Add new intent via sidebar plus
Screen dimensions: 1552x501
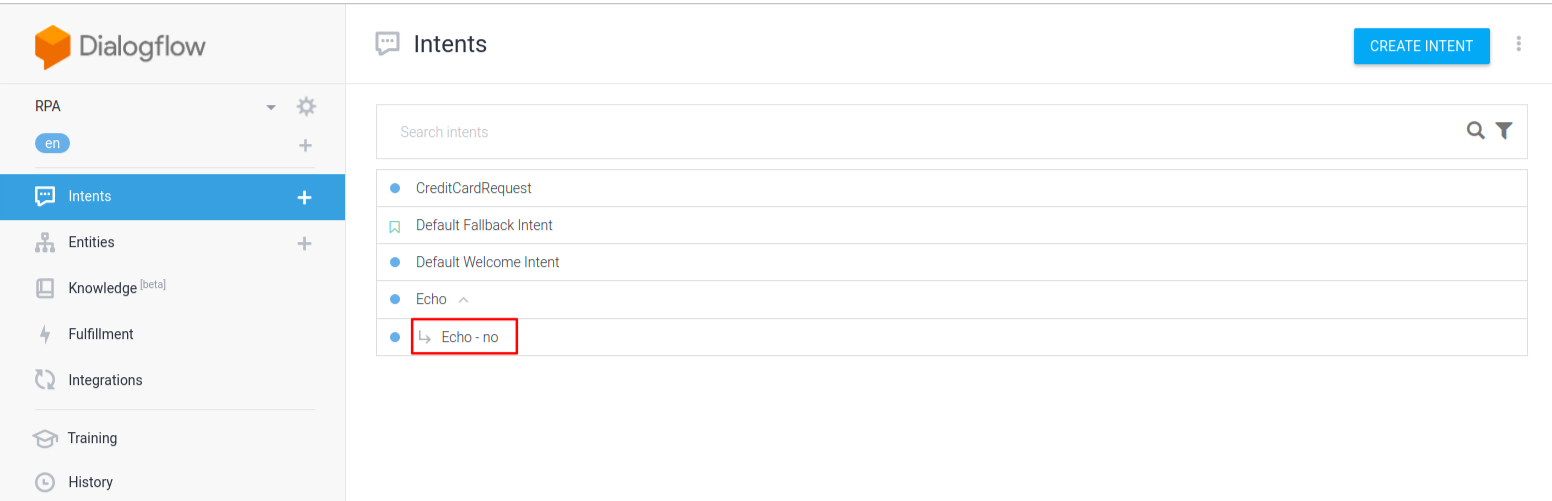305,197
